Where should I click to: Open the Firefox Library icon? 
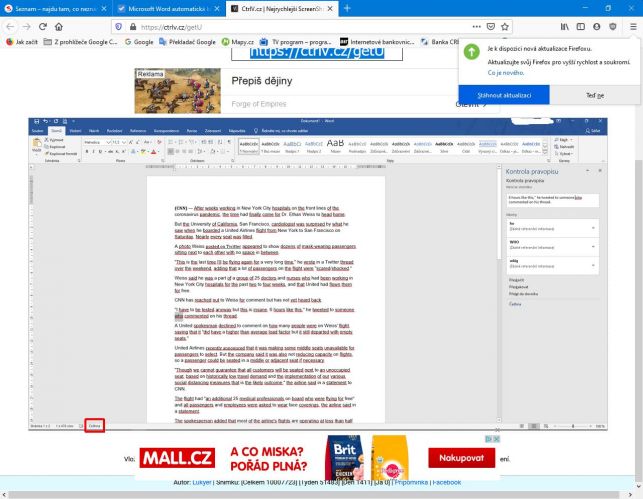565,27
